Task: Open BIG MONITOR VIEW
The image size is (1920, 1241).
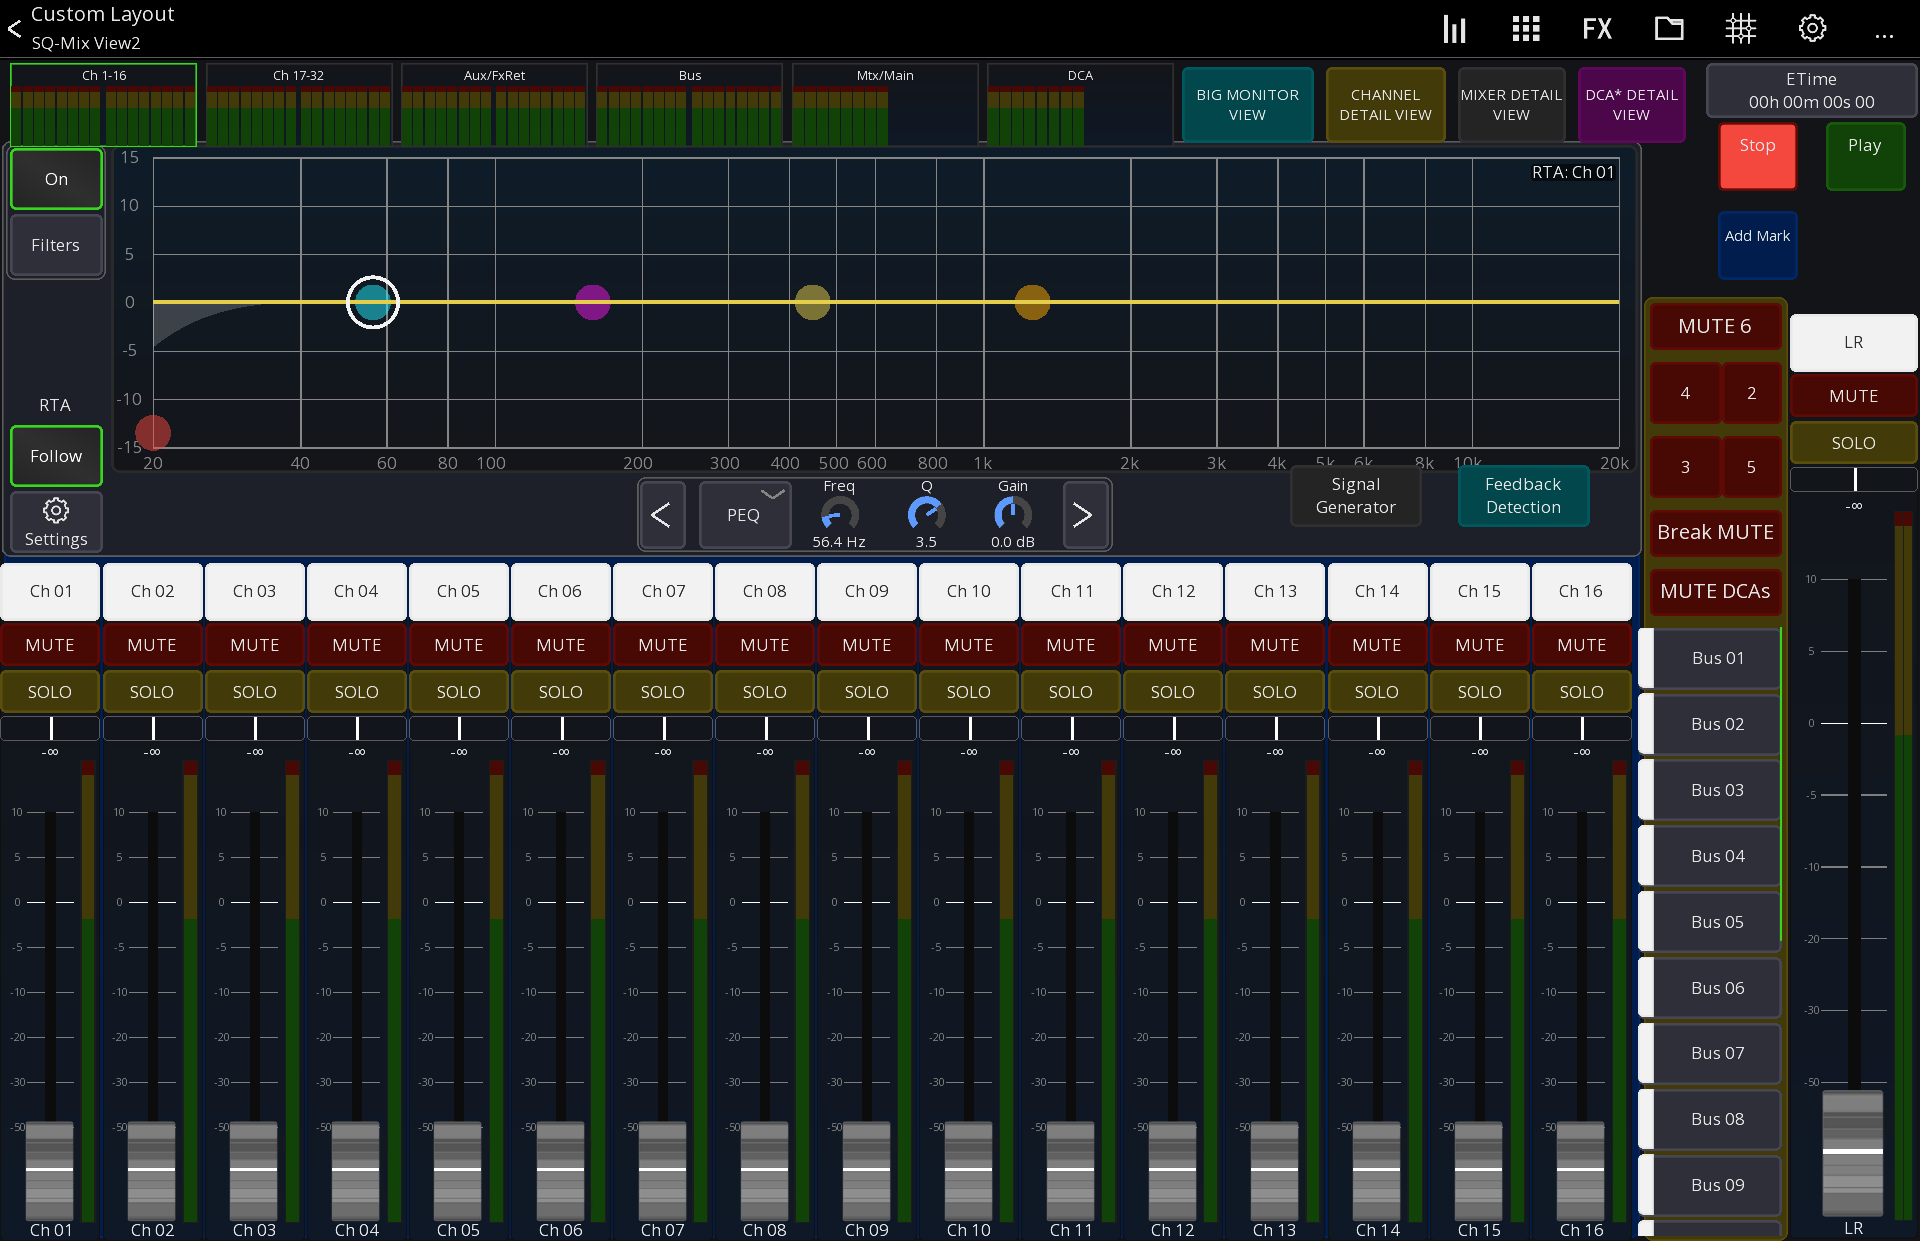Action: [1247, 105]
